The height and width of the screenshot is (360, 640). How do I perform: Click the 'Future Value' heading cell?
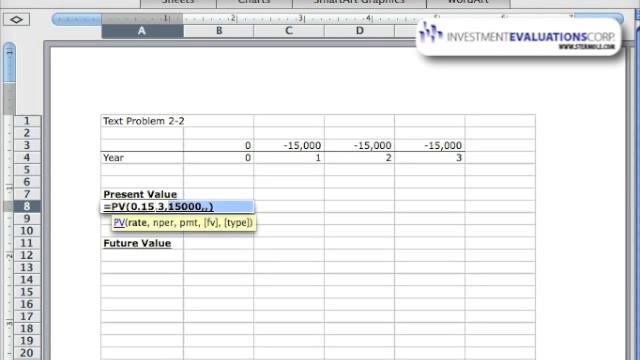pyautogui.click(x=142, y=243)
